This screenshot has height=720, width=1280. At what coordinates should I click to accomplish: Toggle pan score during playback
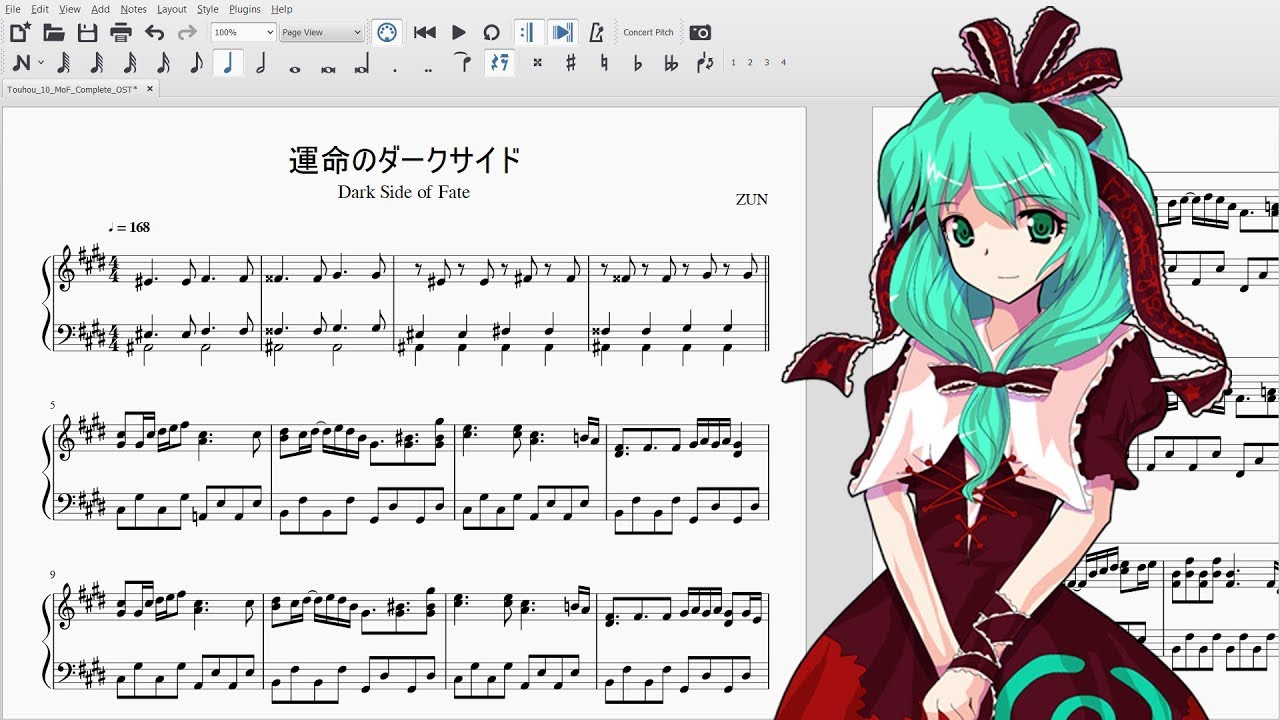click(563, 32)
